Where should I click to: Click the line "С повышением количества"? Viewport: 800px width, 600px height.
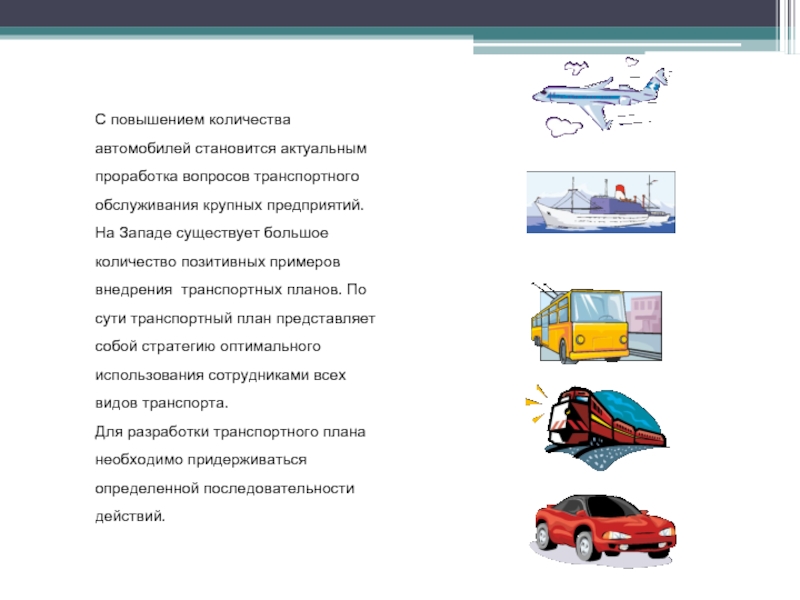(193, 120)
